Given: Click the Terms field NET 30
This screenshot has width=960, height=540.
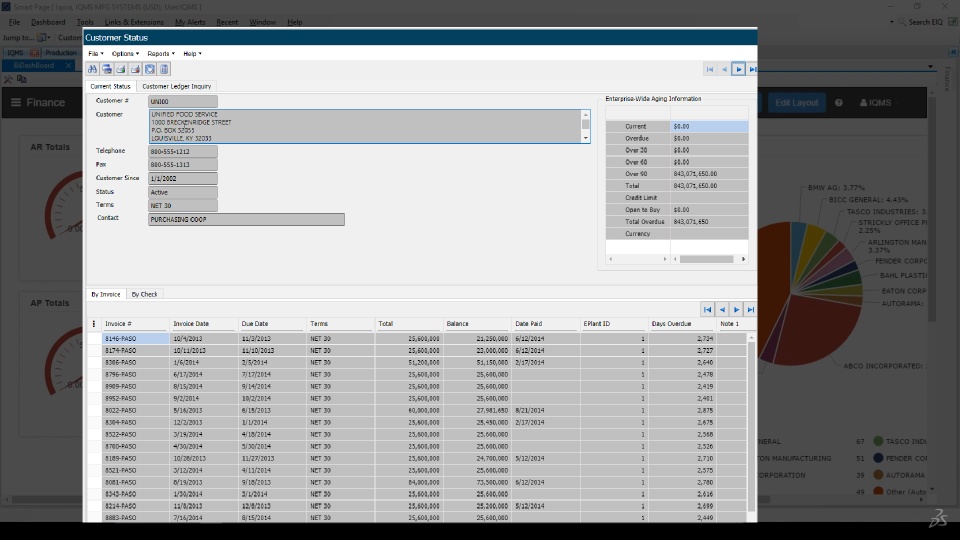Looking at the screenshot, I should [182, 206].
